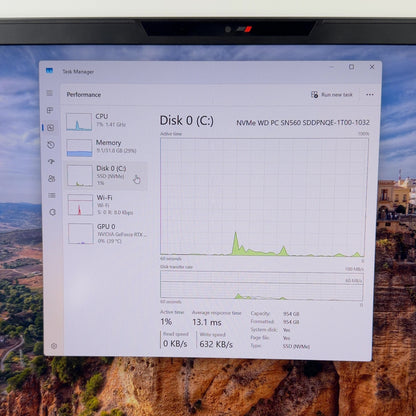Select the CPU performance entry
Screen dimensions: 416x416
(106, 121)
